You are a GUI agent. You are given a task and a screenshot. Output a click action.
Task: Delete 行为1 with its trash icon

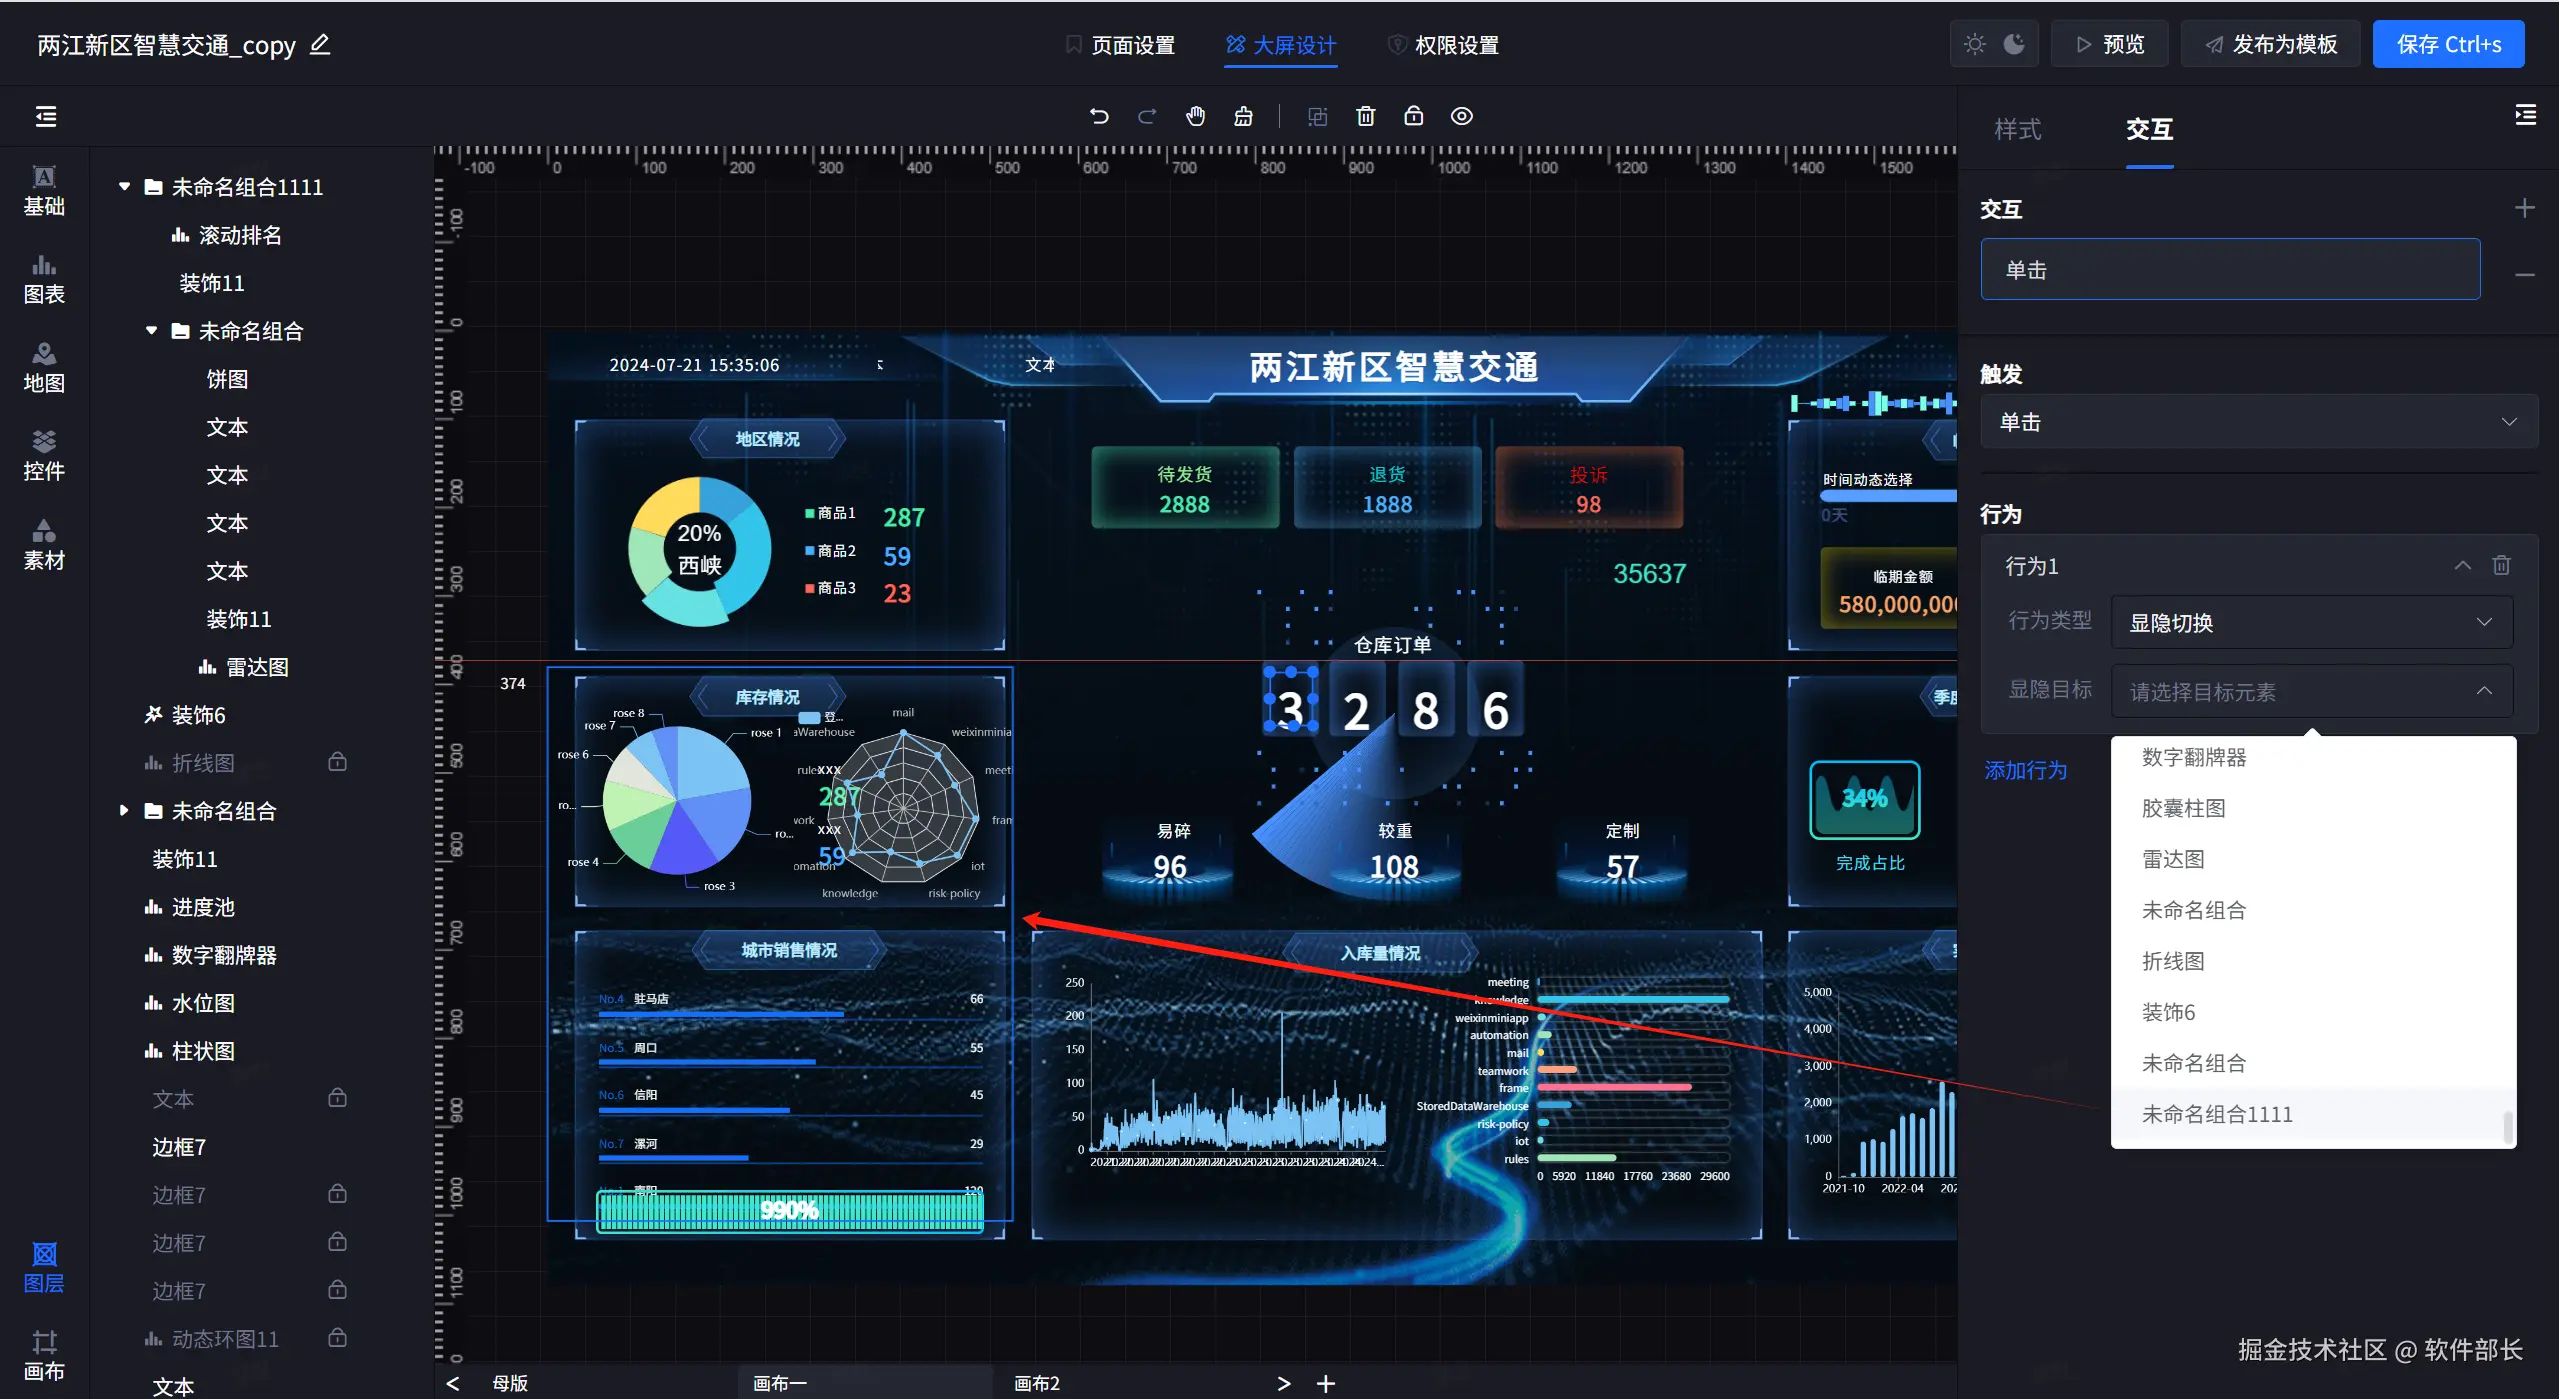[2501, 565]
